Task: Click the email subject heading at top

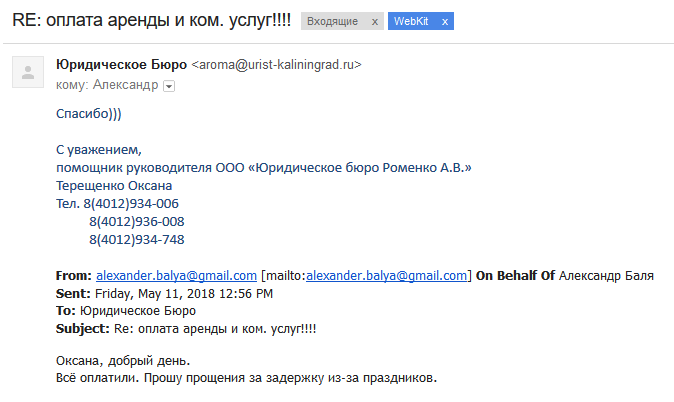Action: [151, 20]
